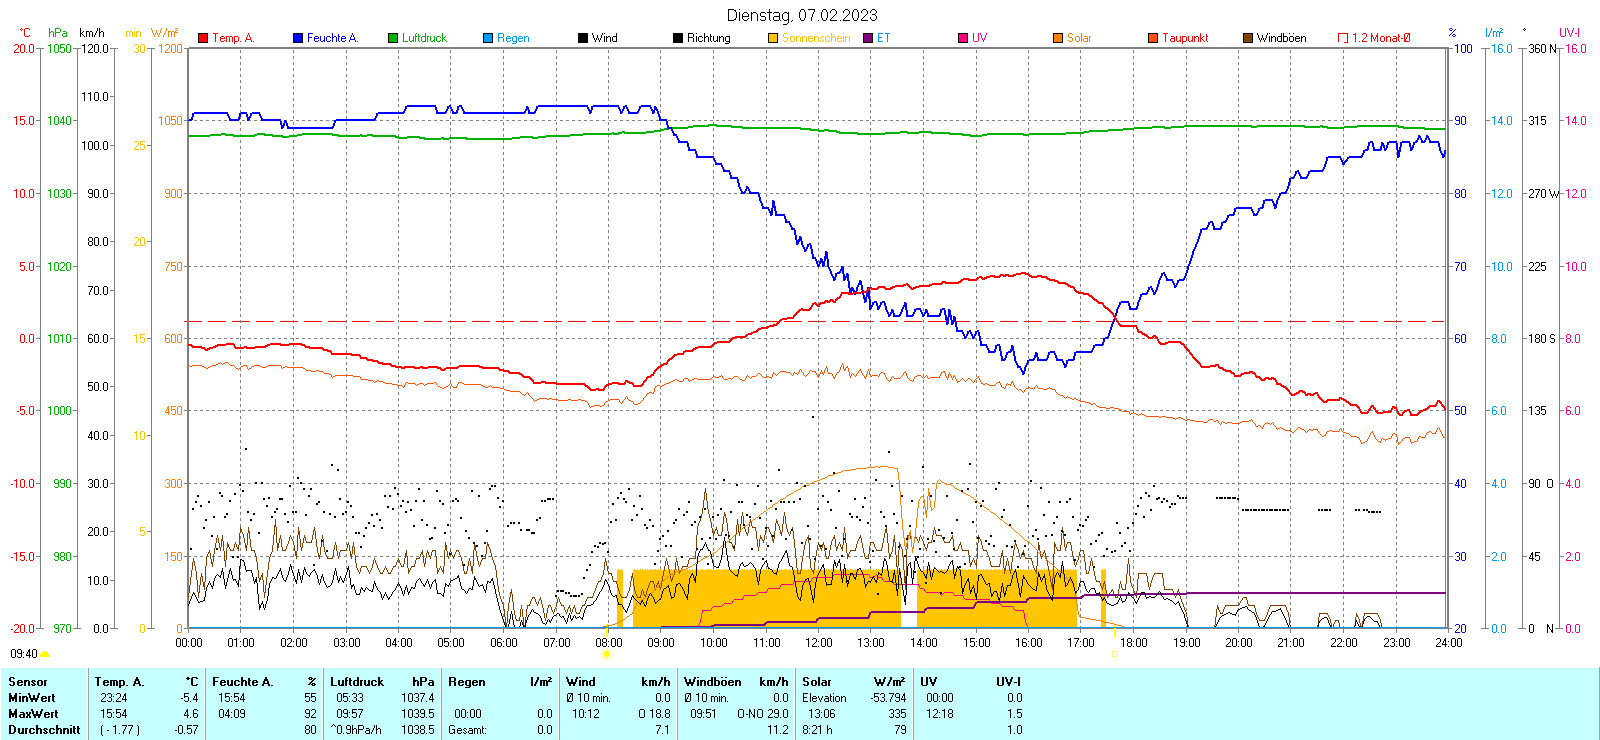Click the magenta UV legend square
1600x740 pixels.
coord(963,38)
